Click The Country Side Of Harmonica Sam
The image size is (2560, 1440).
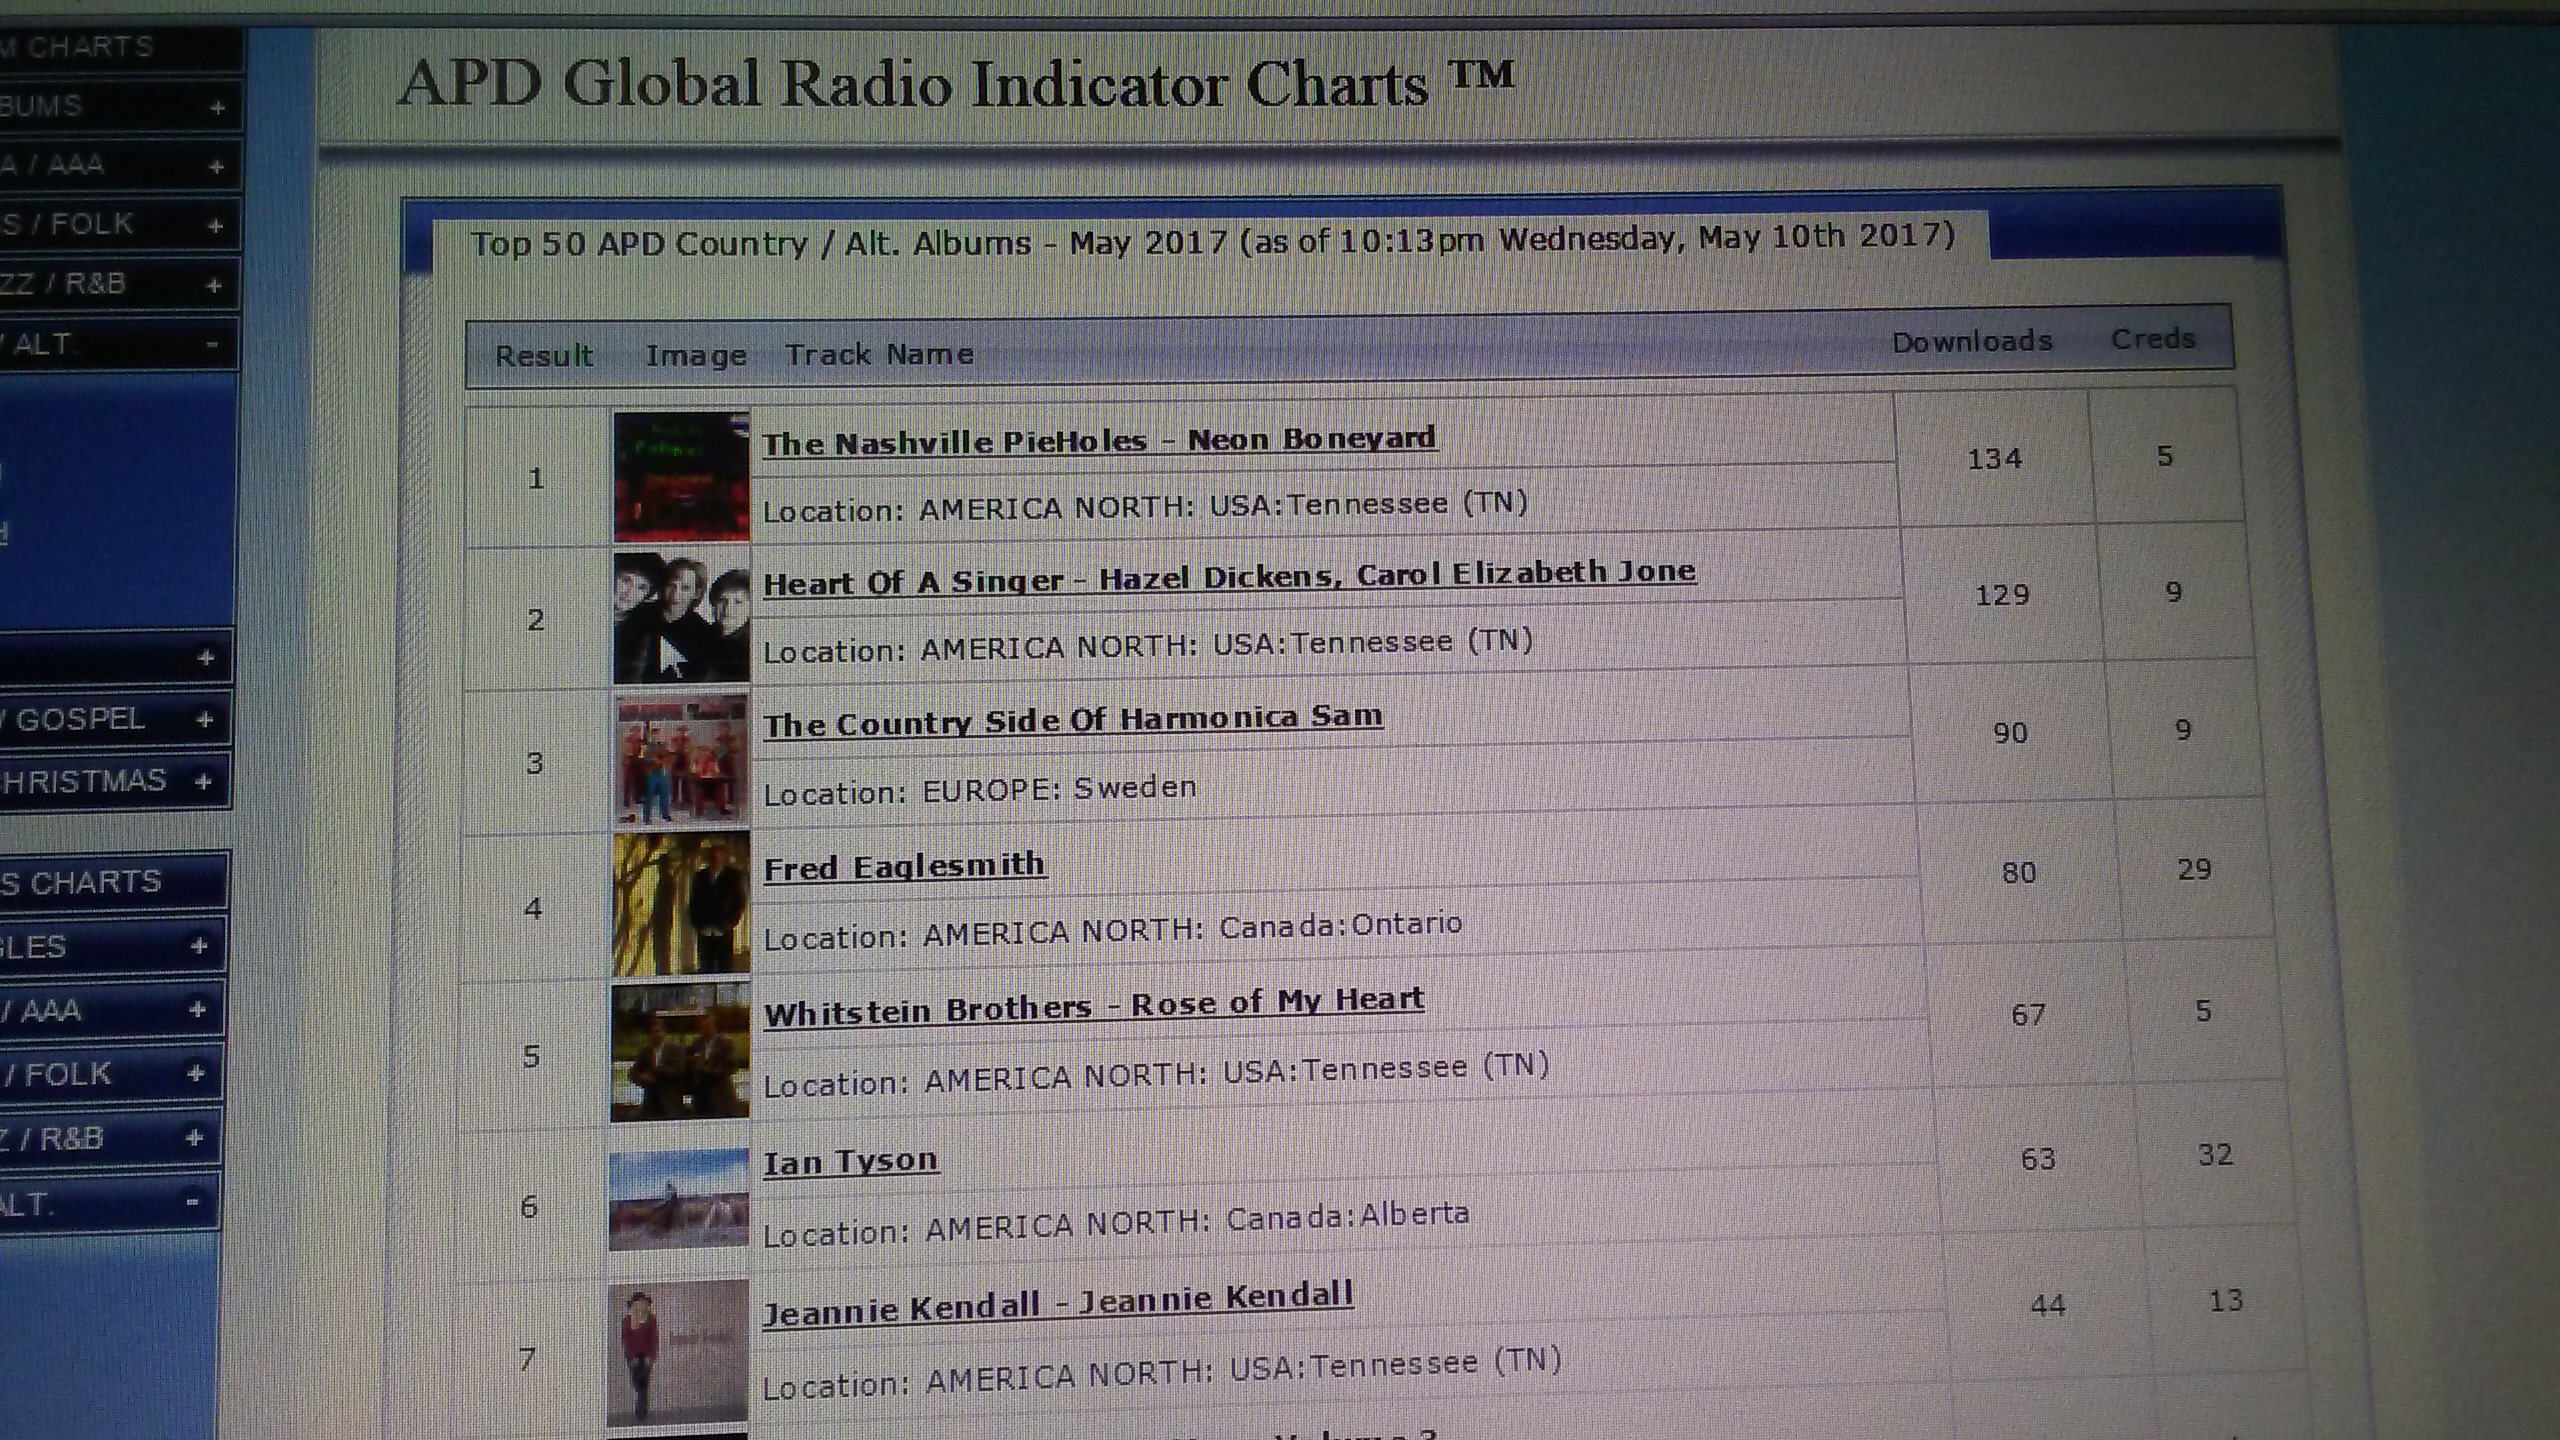[1072, 720]
